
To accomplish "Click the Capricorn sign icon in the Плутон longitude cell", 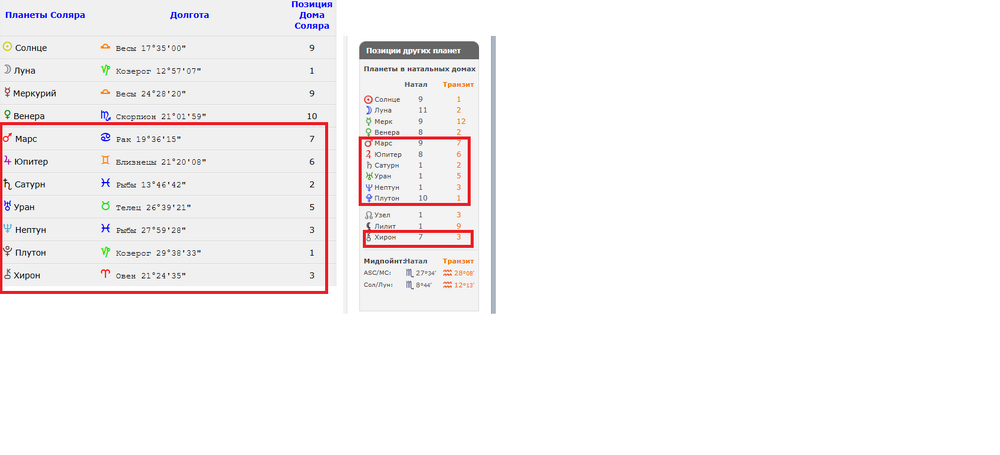I will click(105, 252).
